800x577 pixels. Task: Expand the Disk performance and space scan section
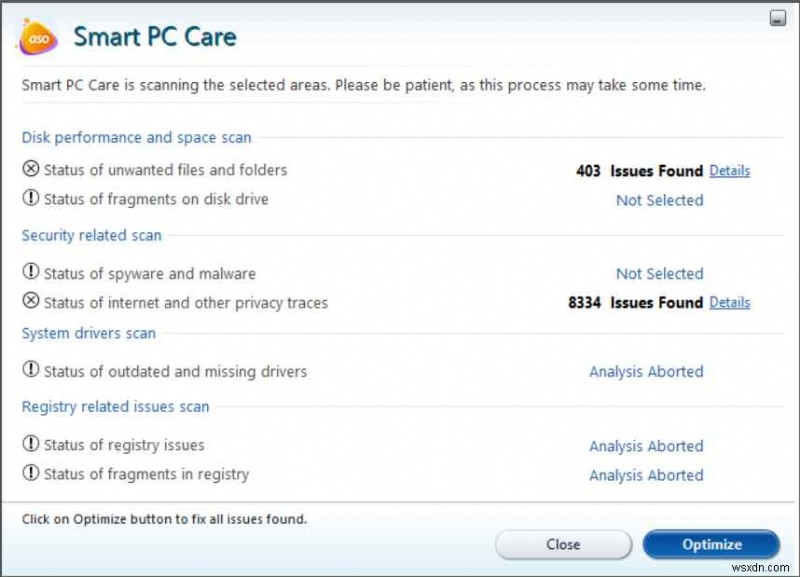click(x=136, y=137)
